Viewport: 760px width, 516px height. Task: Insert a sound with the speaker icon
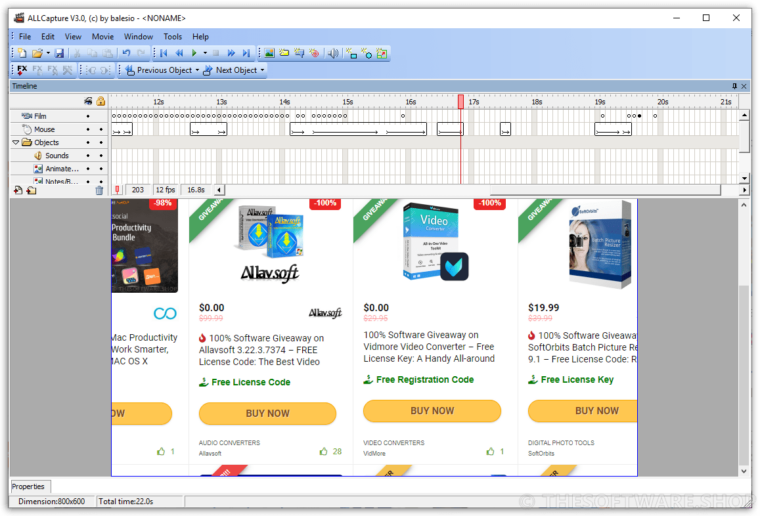pyautogui.click(x=332, y=53)
